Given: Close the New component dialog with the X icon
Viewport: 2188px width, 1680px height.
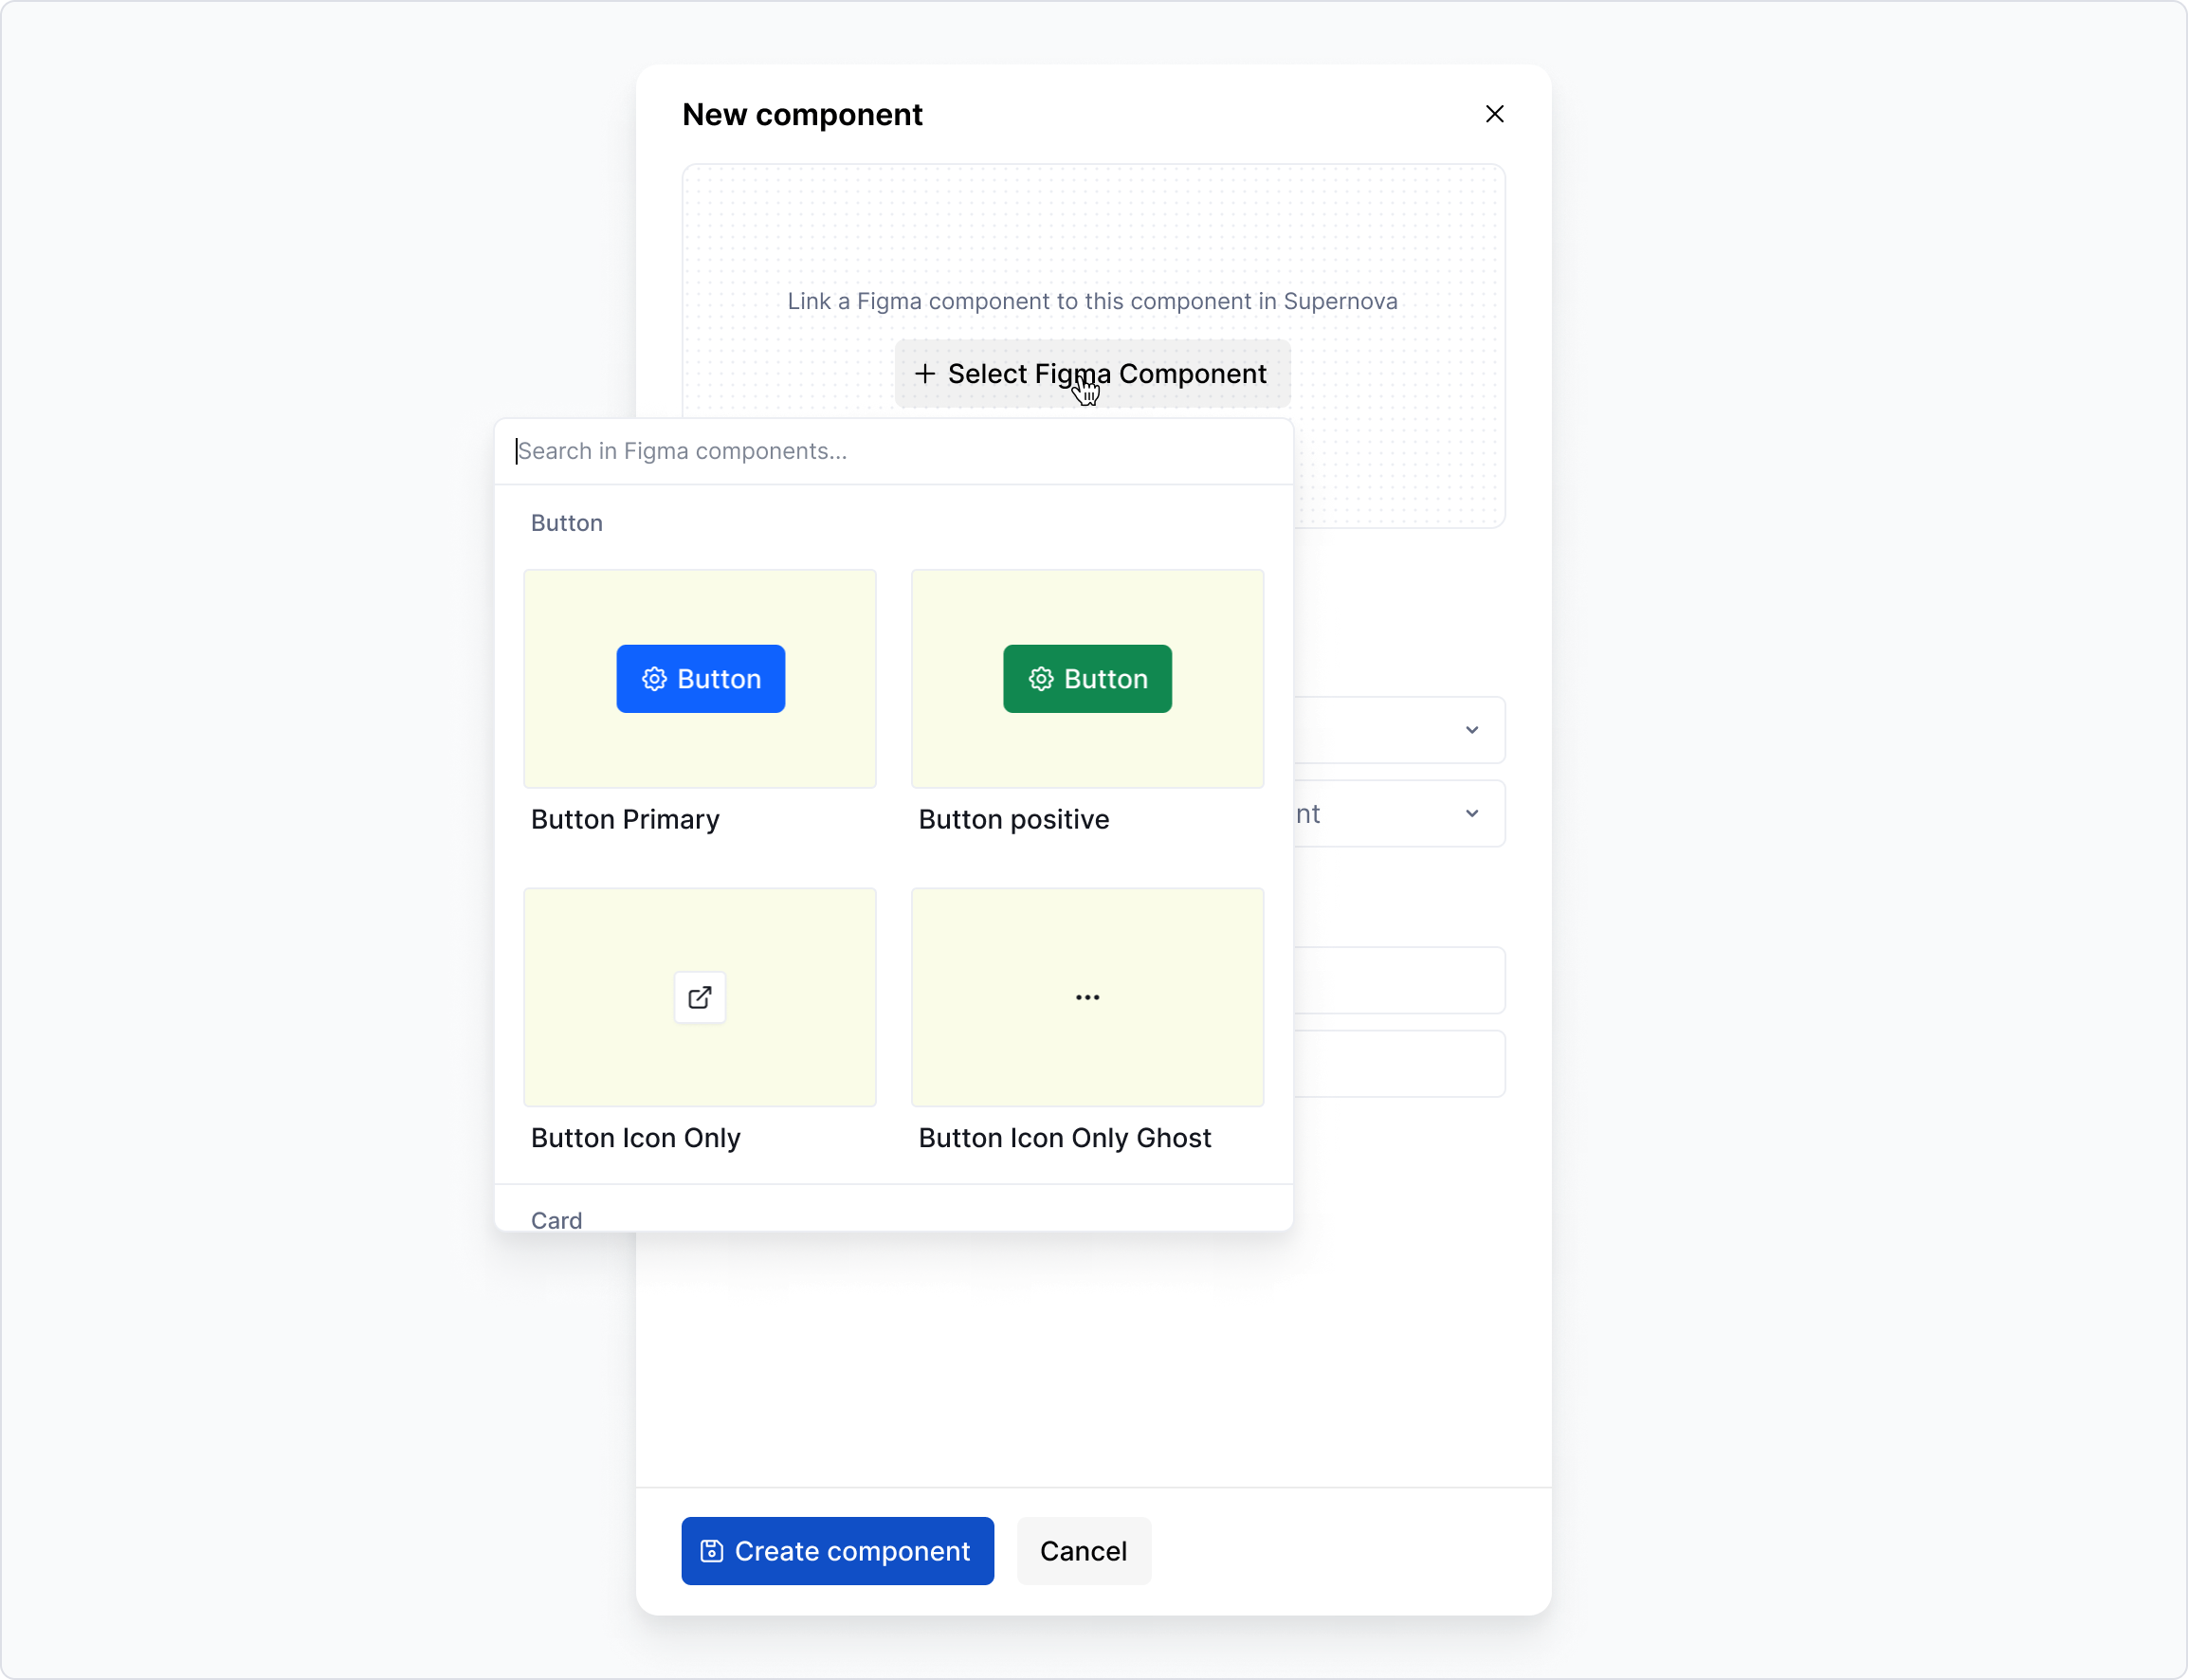Looking at the screenshot, I should 1494,114.
